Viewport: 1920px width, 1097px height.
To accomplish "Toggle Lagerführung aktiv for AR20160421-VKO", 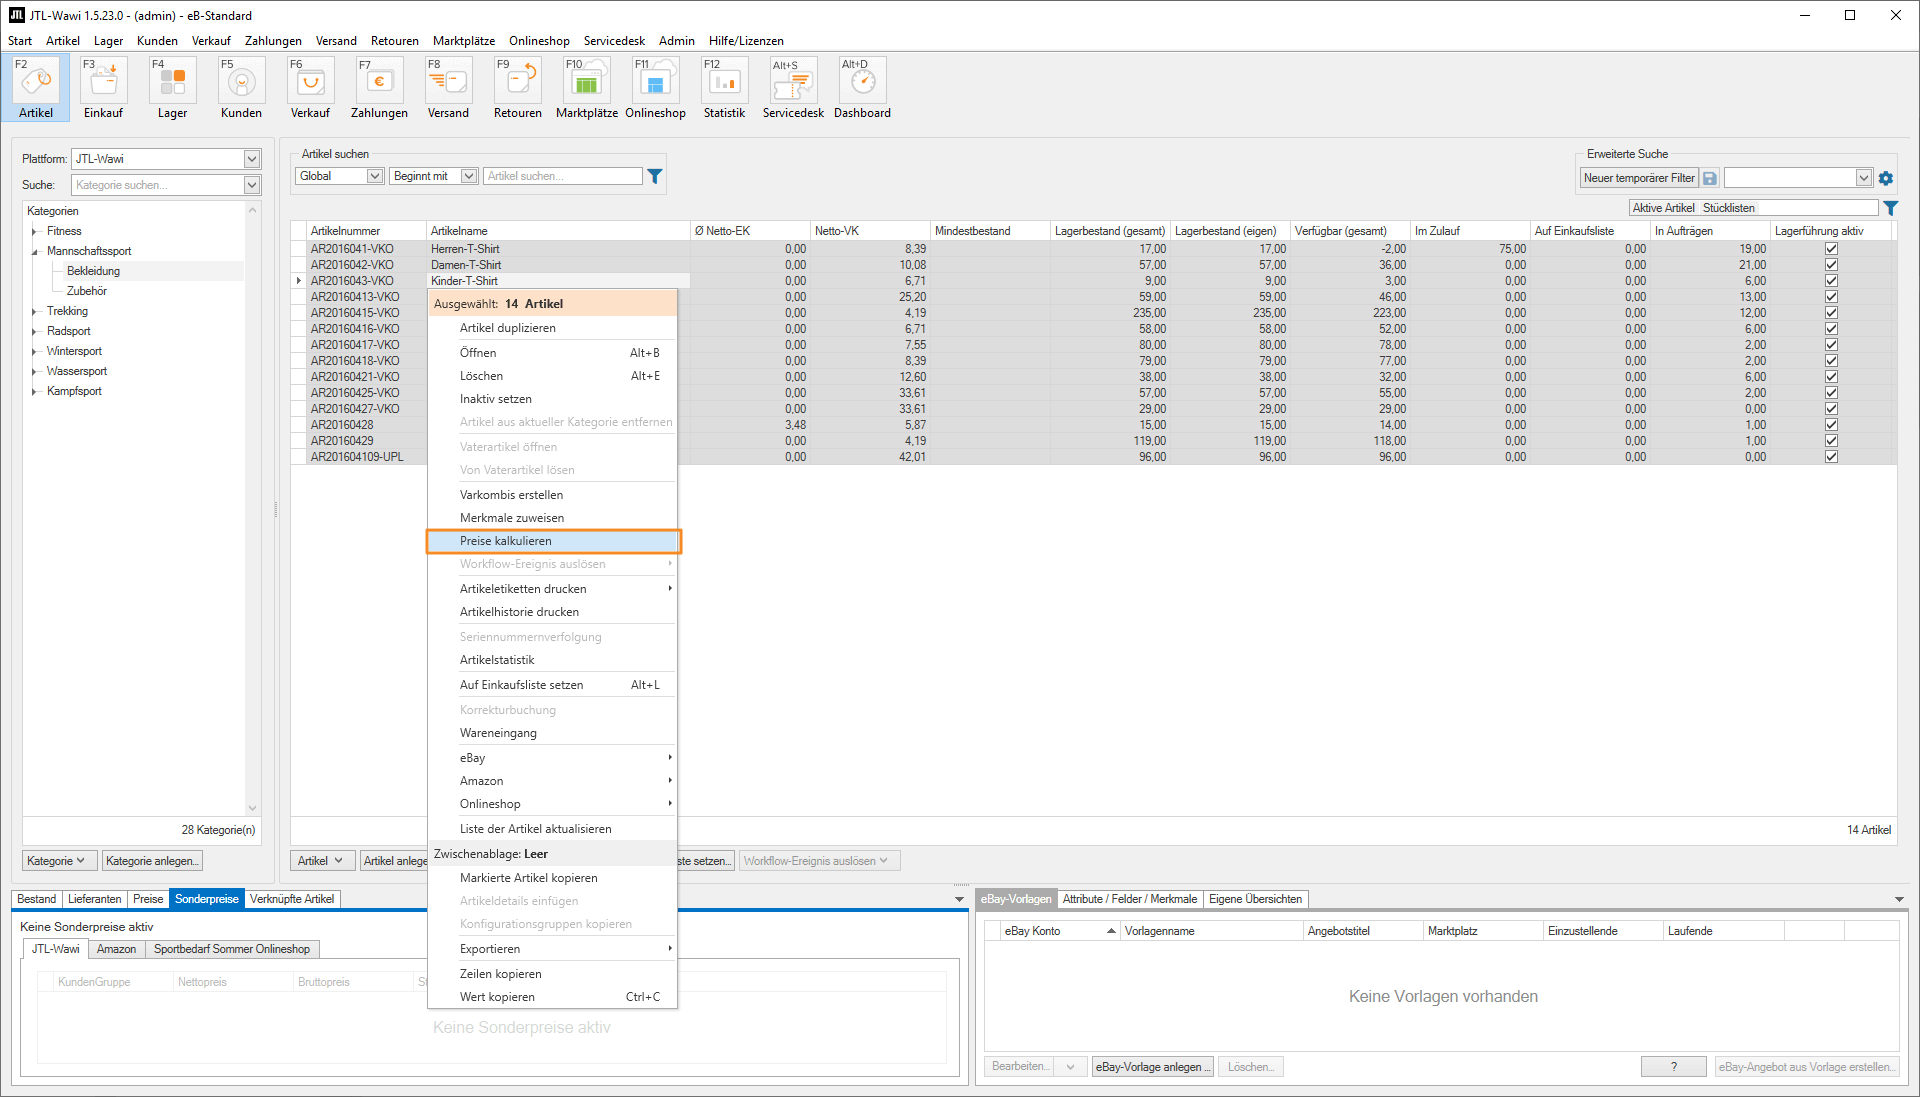I will coord(1831,377).
